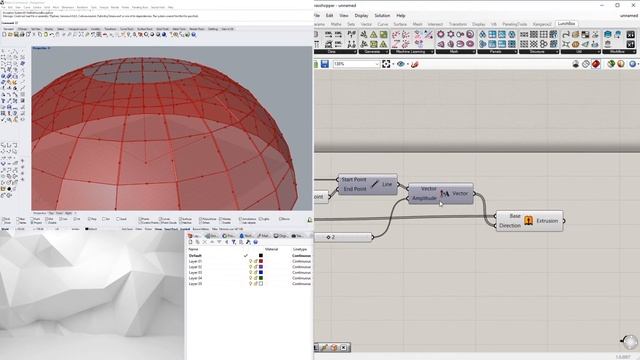Click the Filter icon in Layers toolbar
The image size is (640, 360).
(x=233, y=242)
